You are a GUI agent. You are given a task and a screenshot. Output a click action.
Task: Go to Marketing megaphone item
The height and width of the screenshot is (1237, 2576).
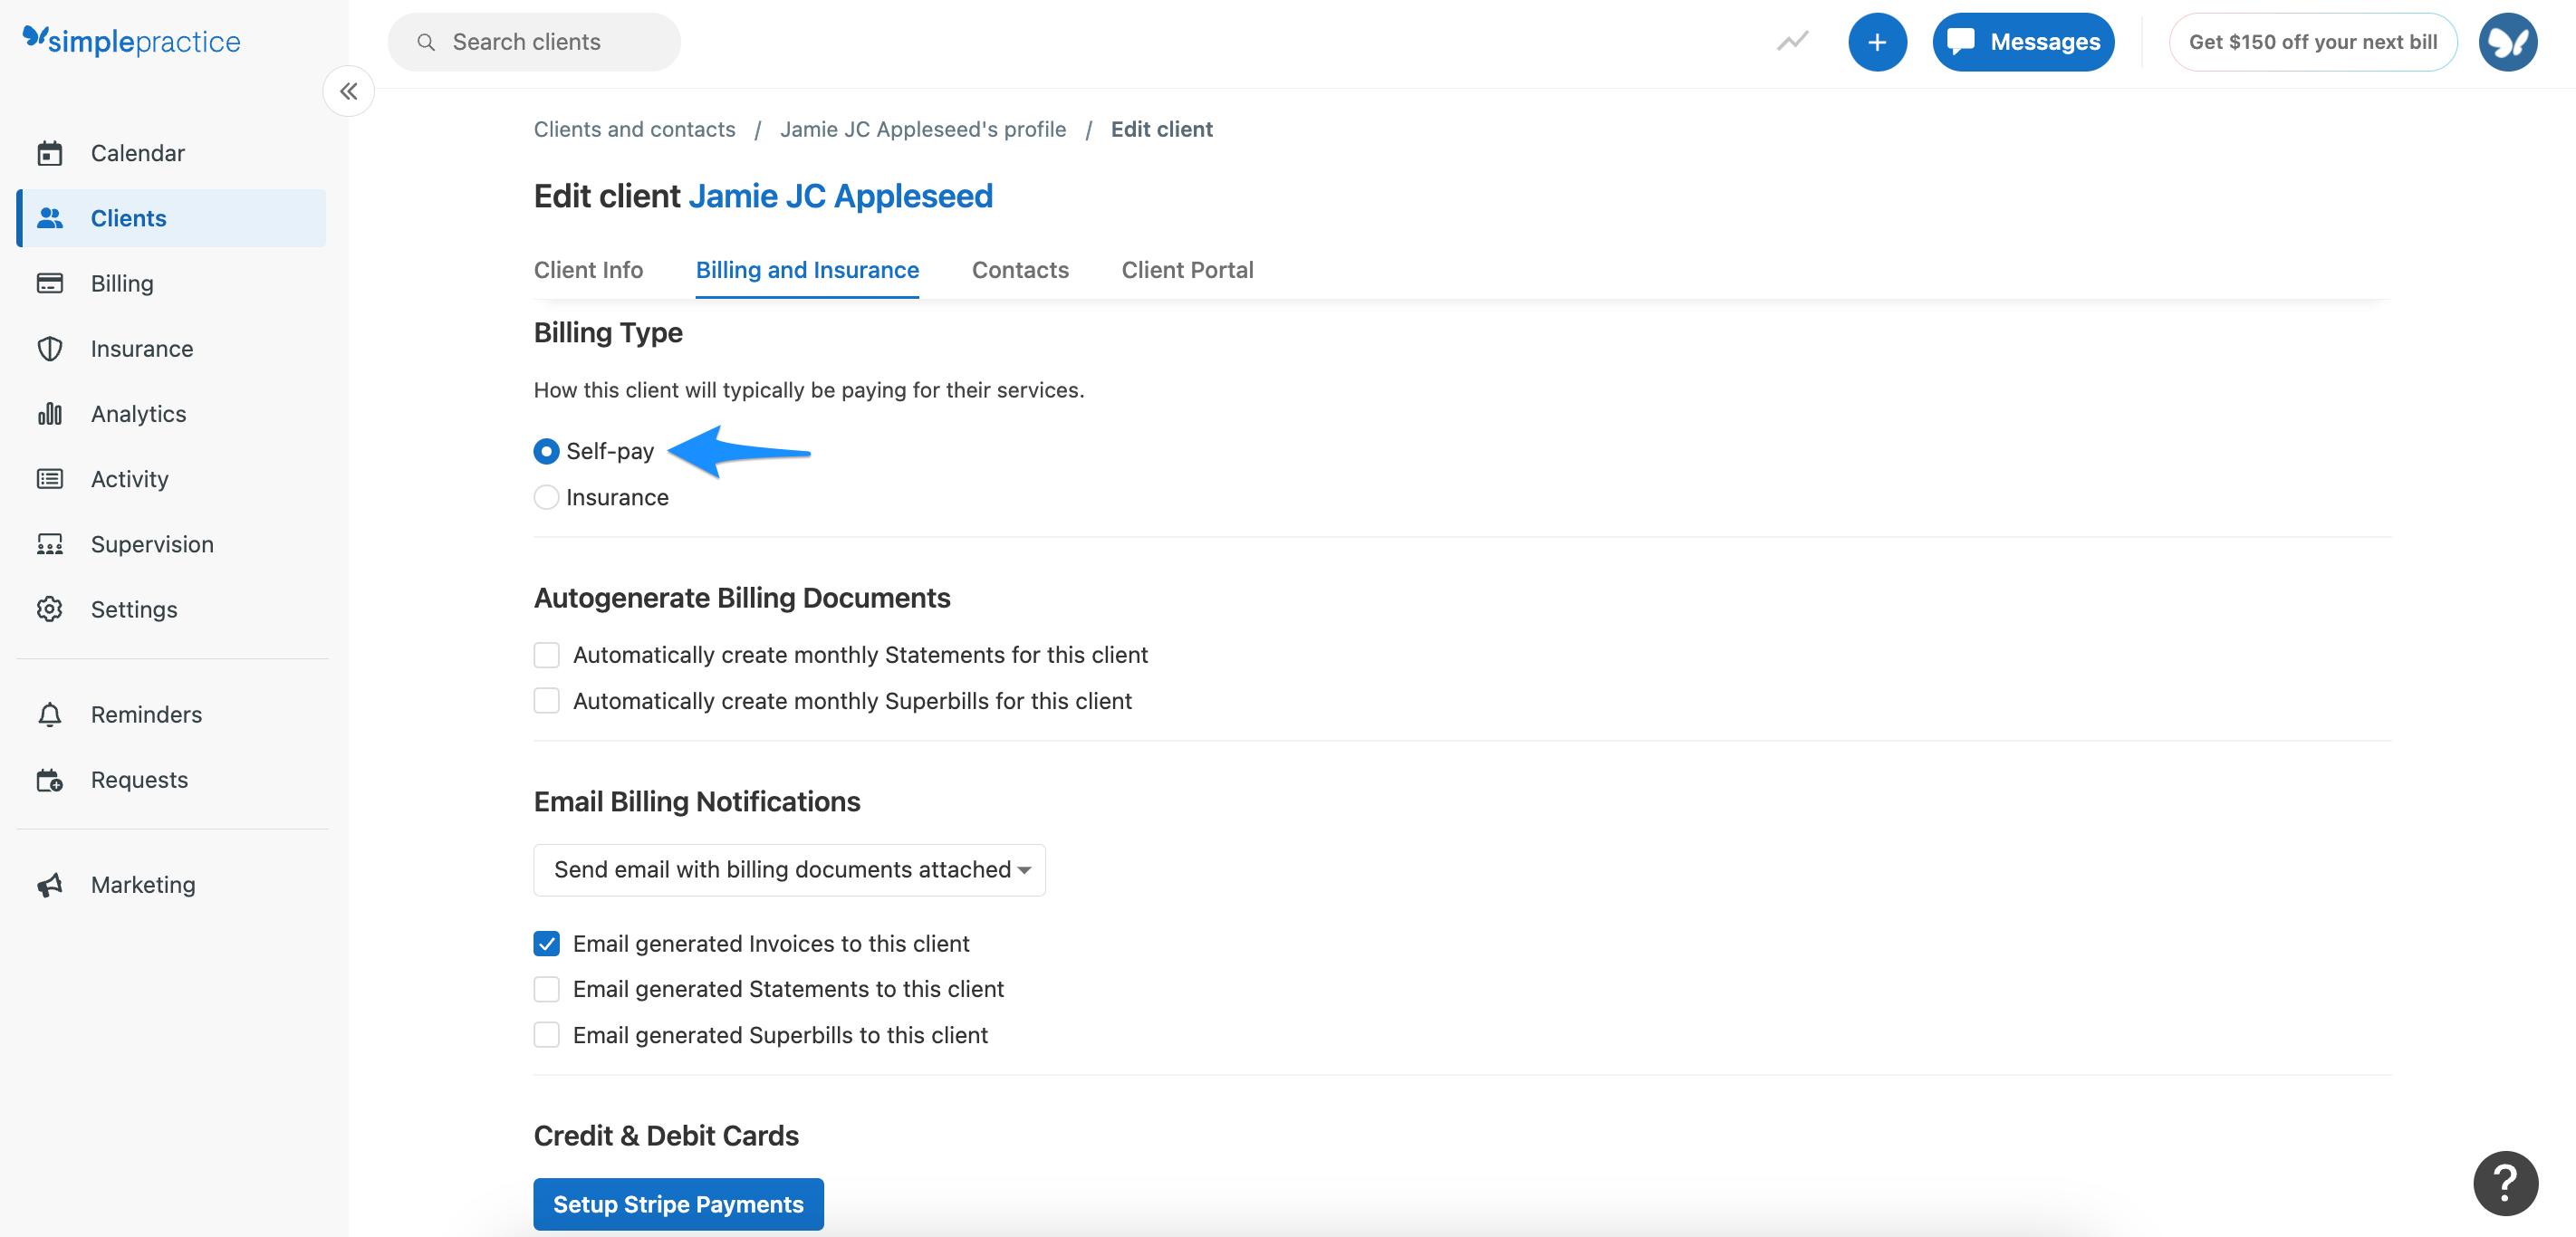142,885
